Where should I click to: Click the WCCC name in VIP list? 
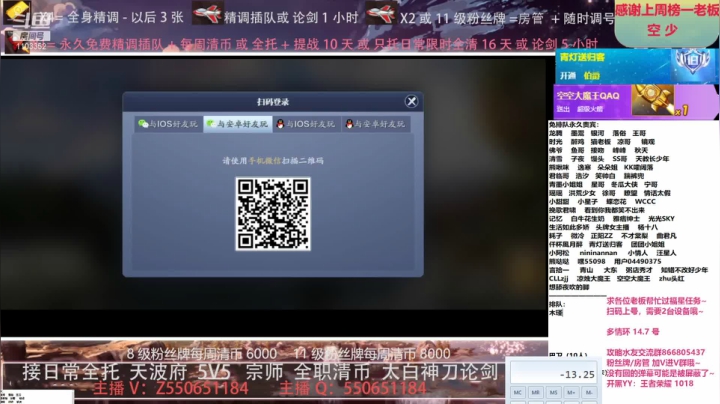[645, 202]
